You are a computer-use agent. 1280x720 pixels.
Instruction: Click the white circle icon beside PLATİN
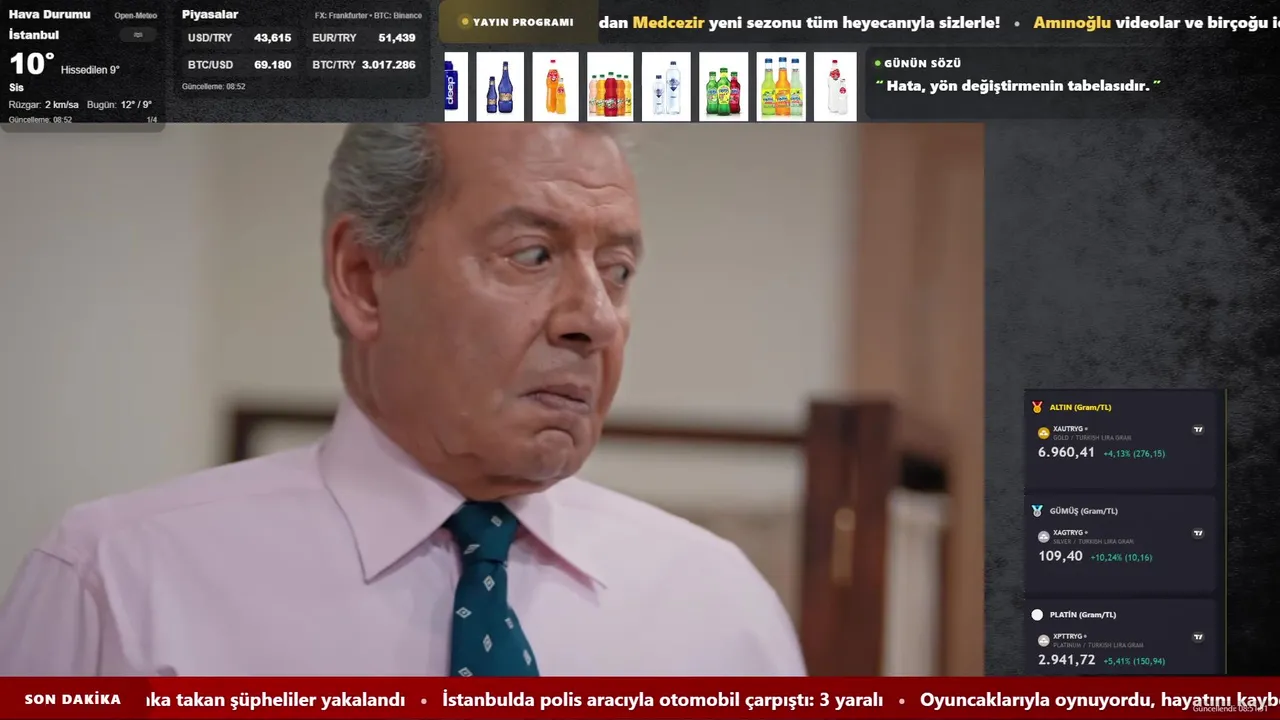coord(1037,615)
